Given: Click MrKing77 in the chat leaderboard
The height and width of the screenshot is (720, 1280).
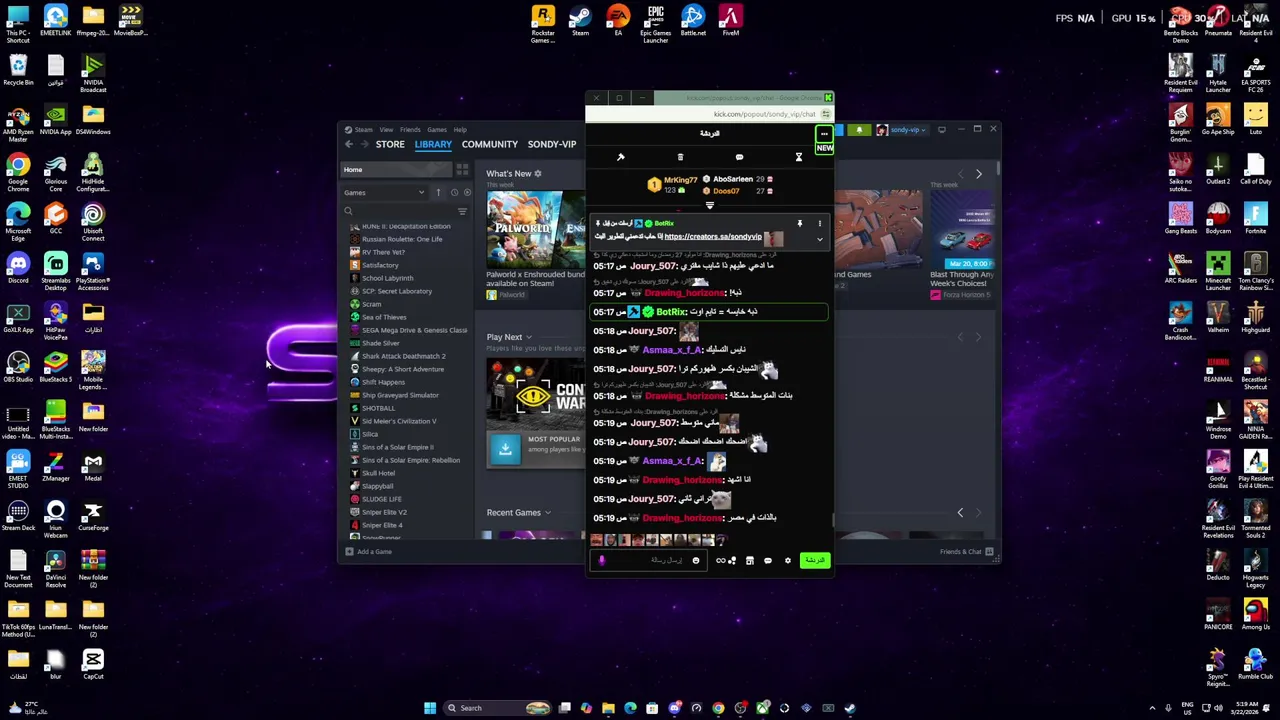Looking at the screenshot, I should (680, 180).
